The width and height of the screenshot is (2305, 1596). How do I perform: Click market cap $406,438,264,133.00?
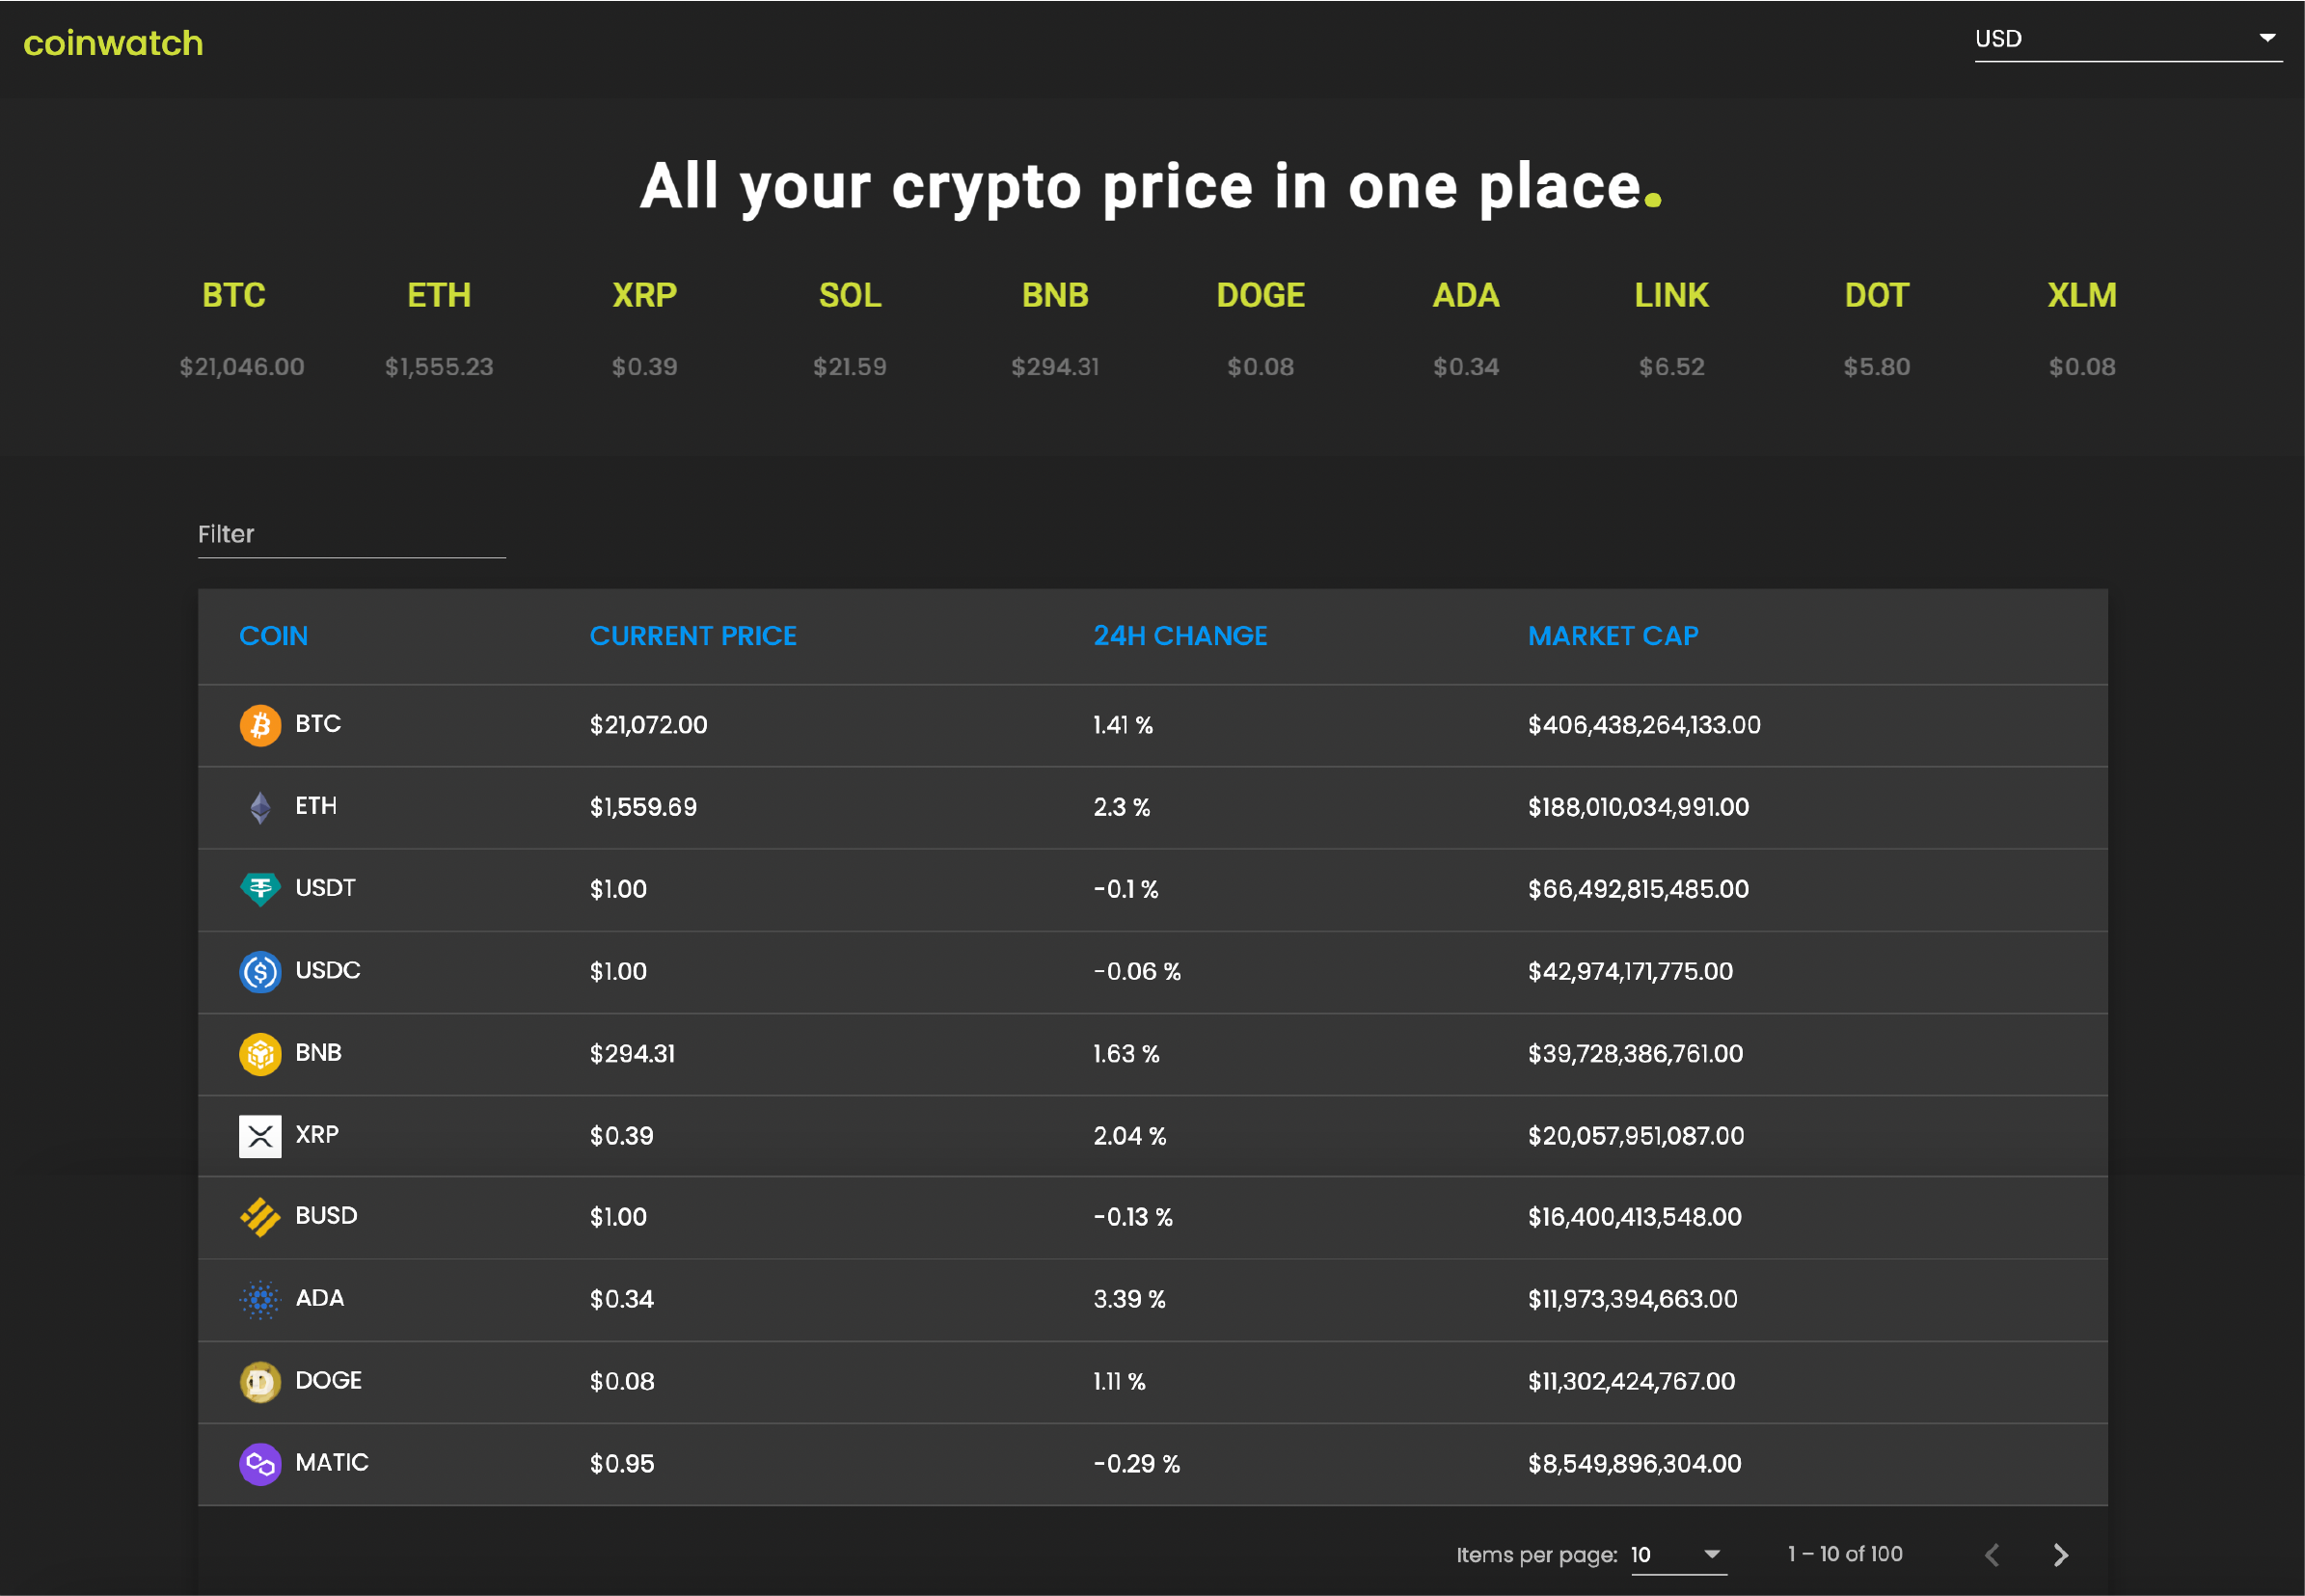[1644, 725]
